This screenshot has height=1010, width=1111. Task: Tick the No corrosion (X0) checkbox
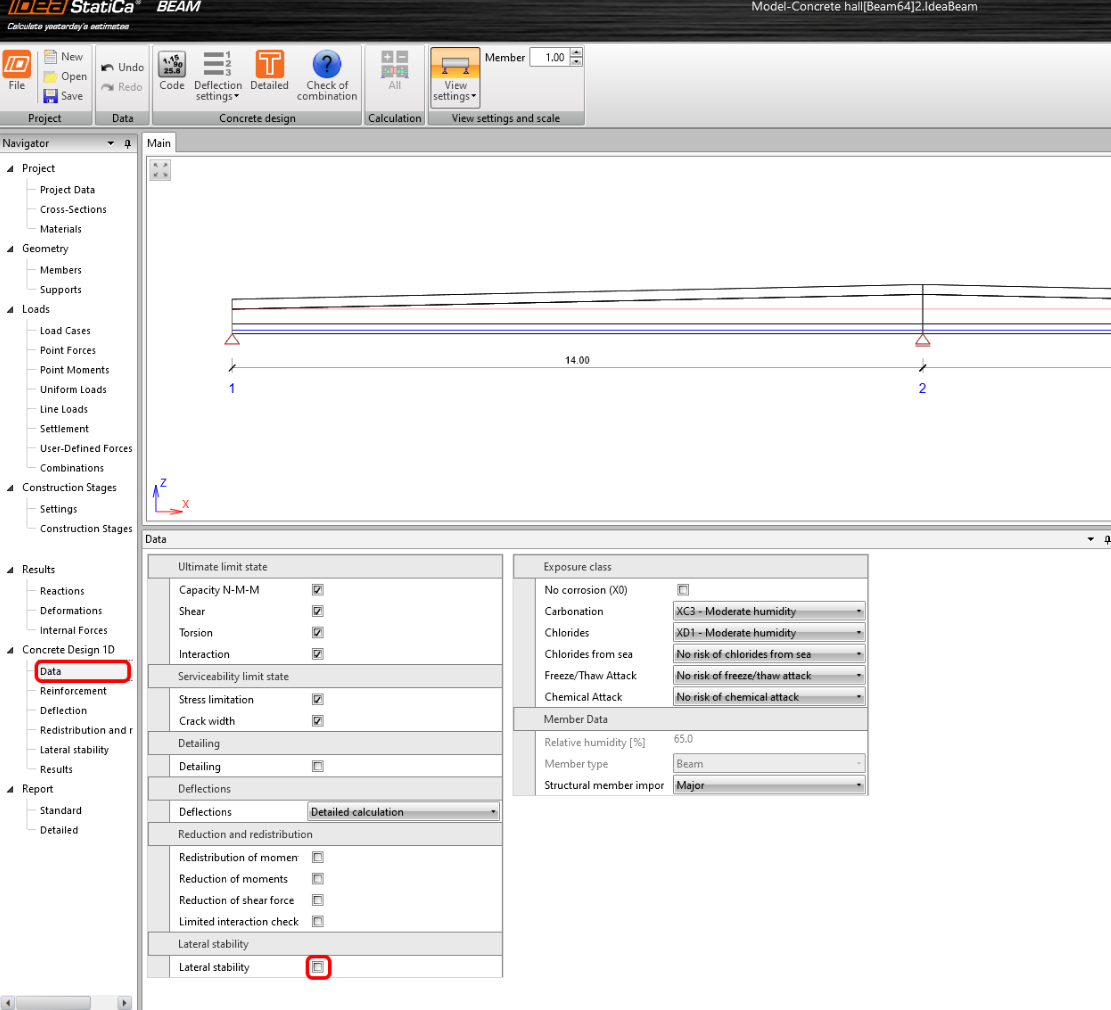[x=684, y=590]
